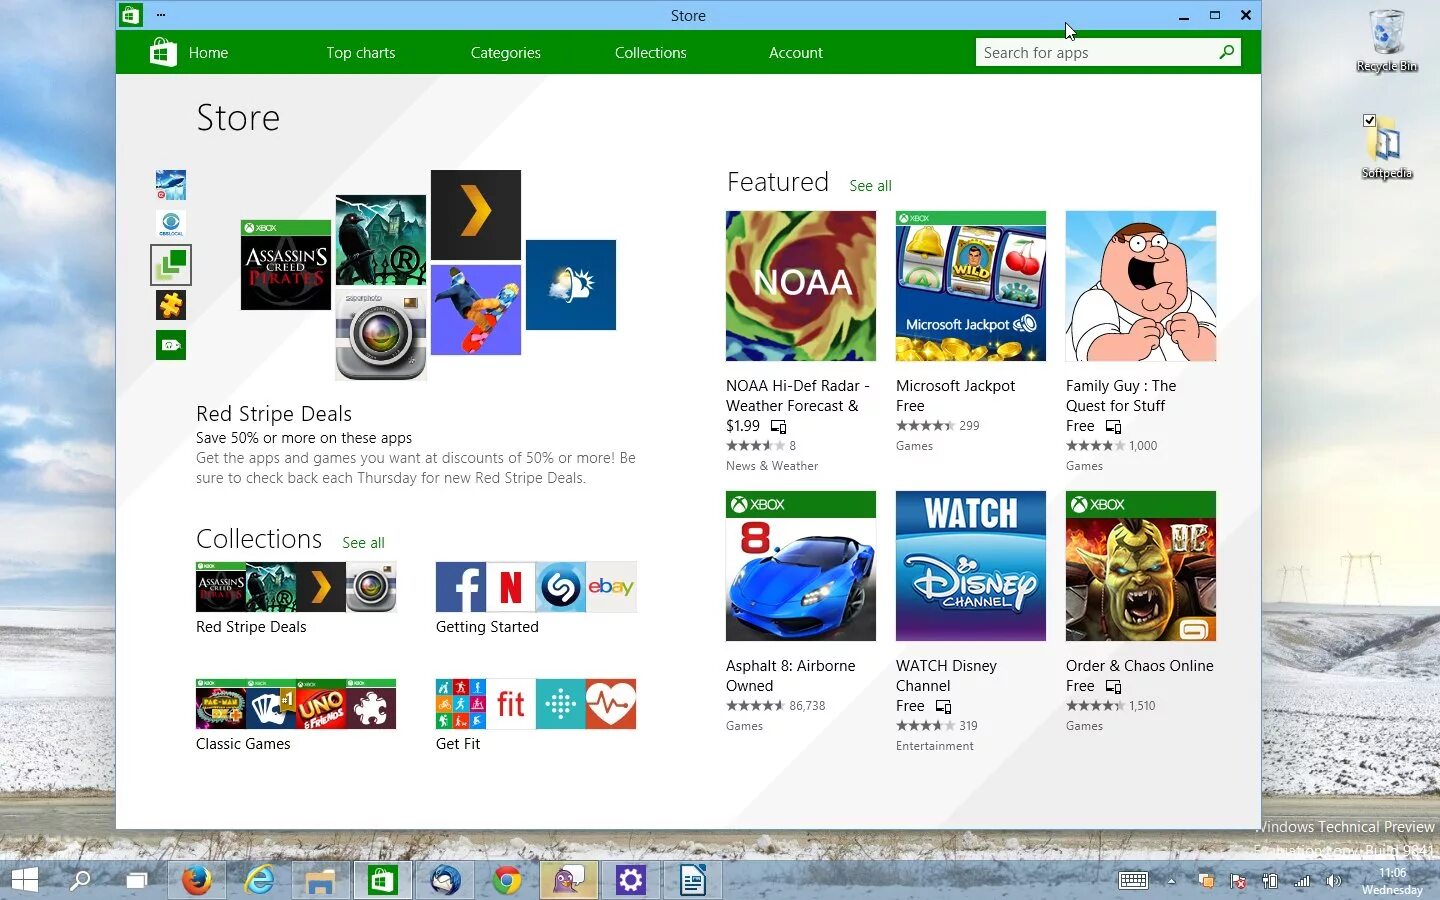1440x900 pixels.
Task: Click See all next to Featured
Action: point(870,186)
